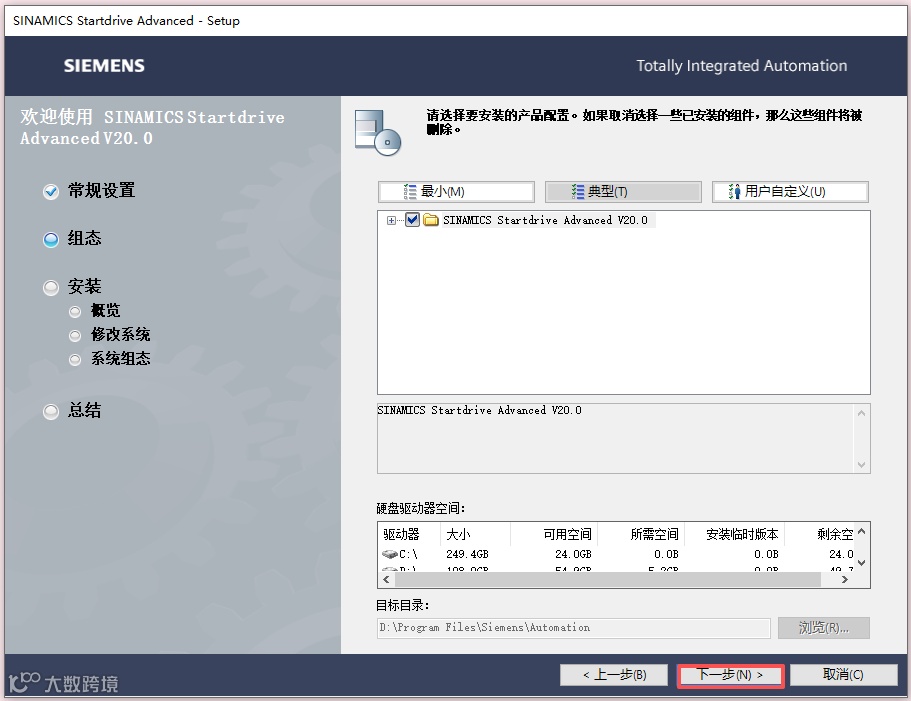
Task: Select the SINAMICS Startdrive Advanced V20.0 tree label
Action: point(545,220)
